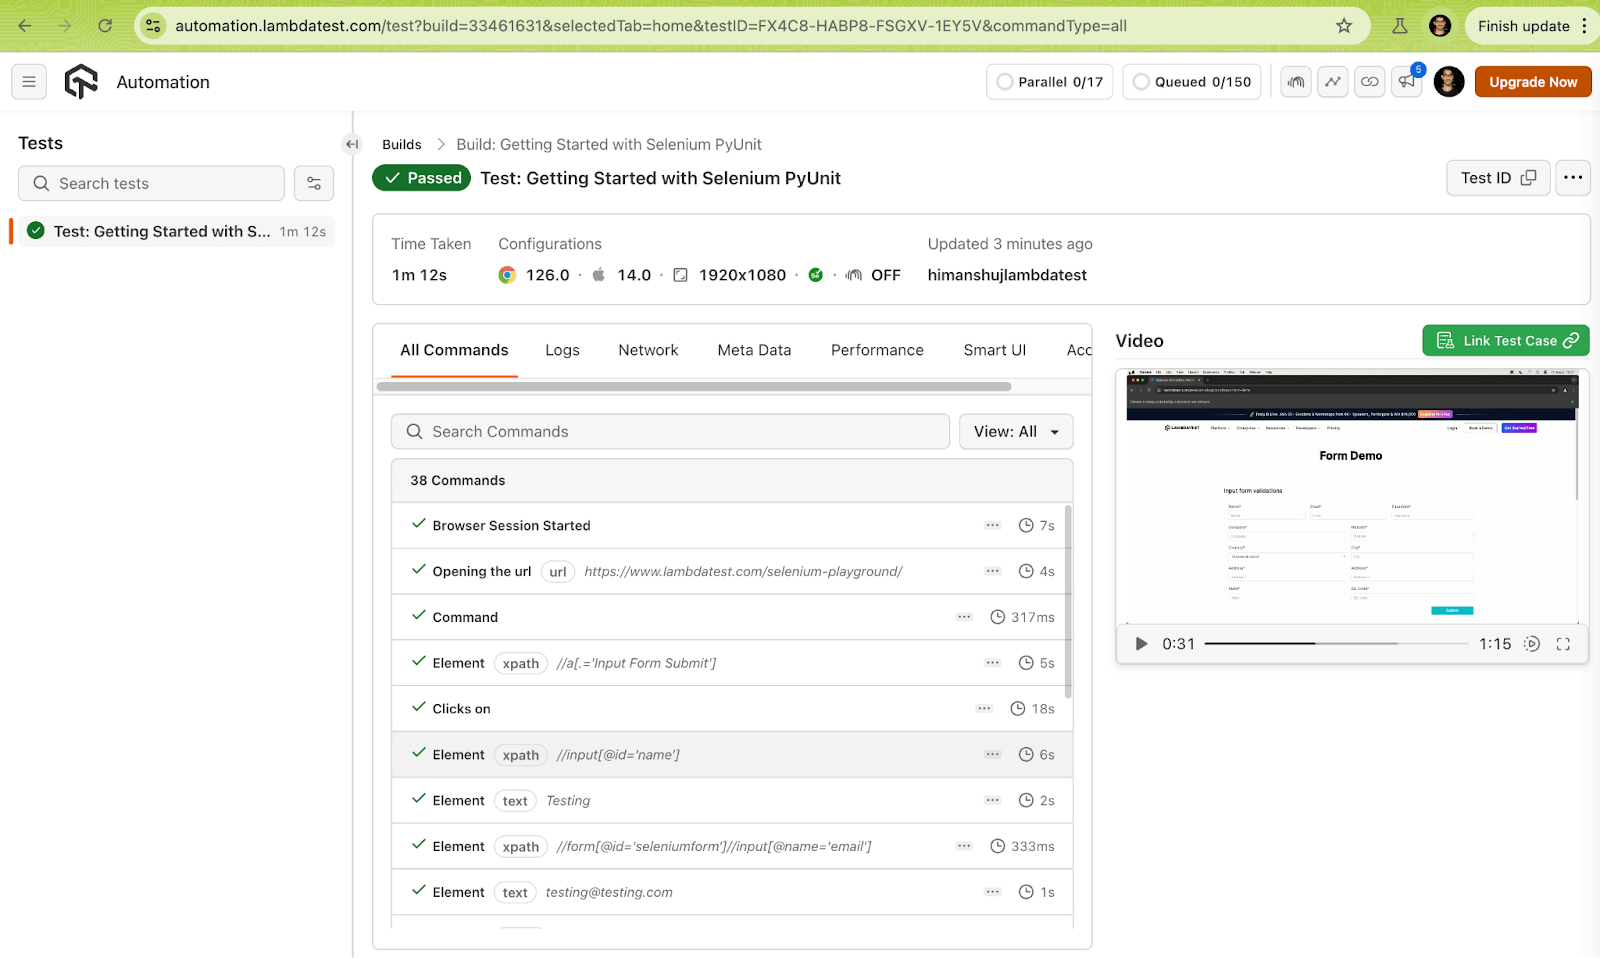The image size is (1600, 958).
Task: Enter fullscreen mode on the video player
Action: click(x=1563, y=644)
